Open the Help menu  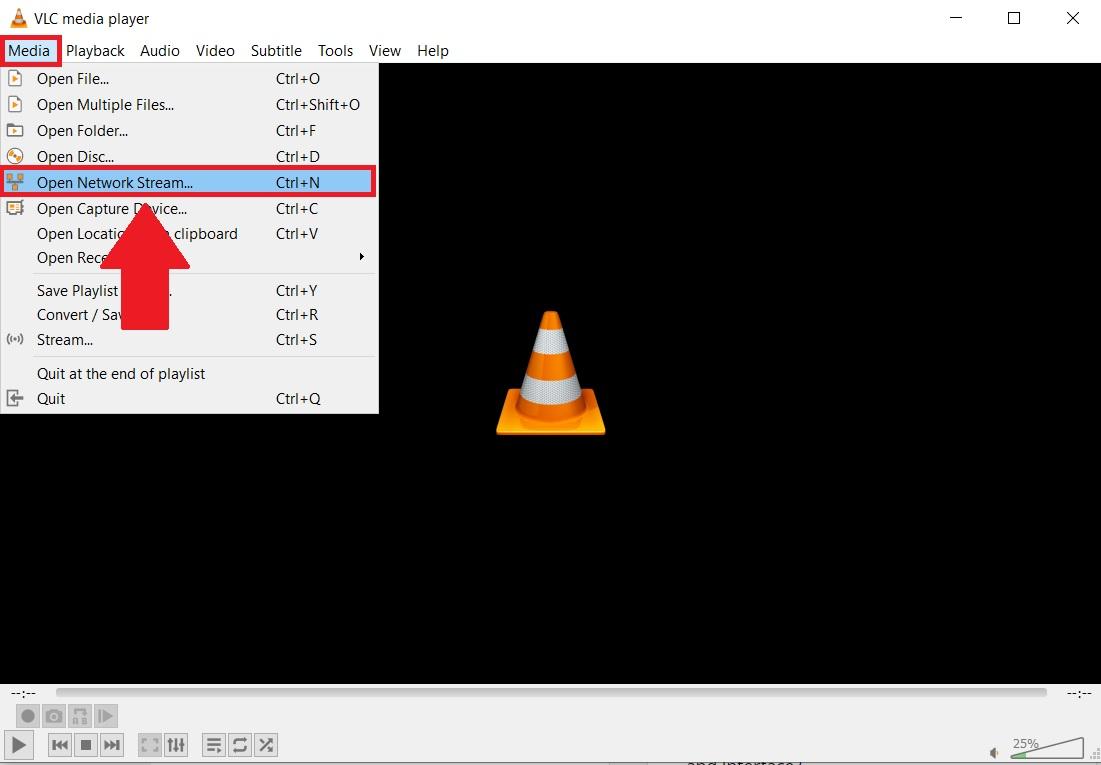click(x=433, y=51)
